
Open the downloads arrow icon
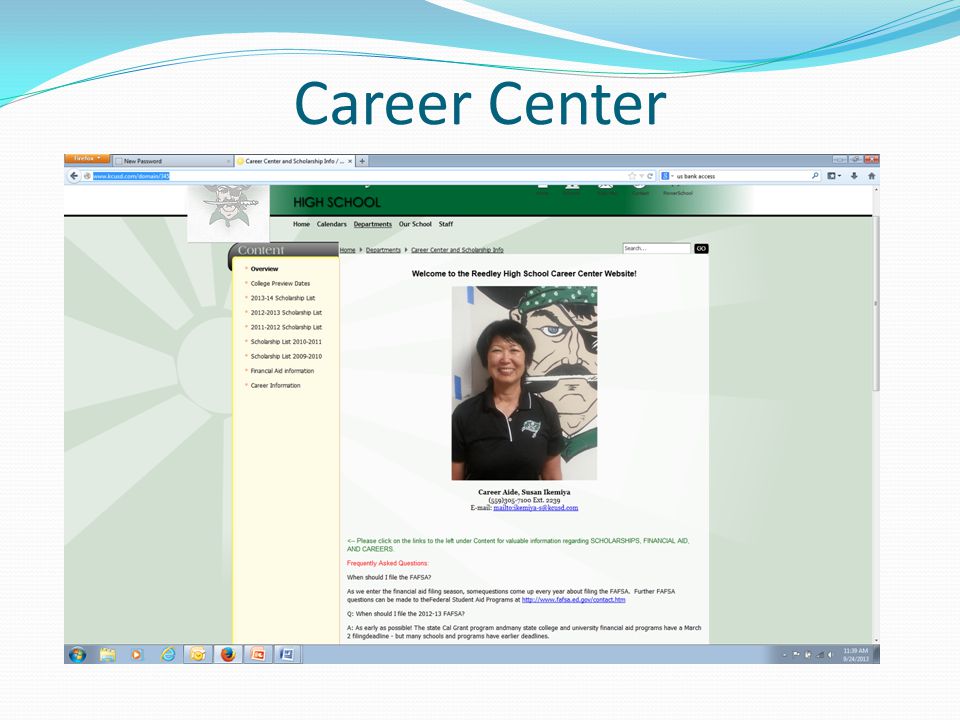(x=854, y=176)
